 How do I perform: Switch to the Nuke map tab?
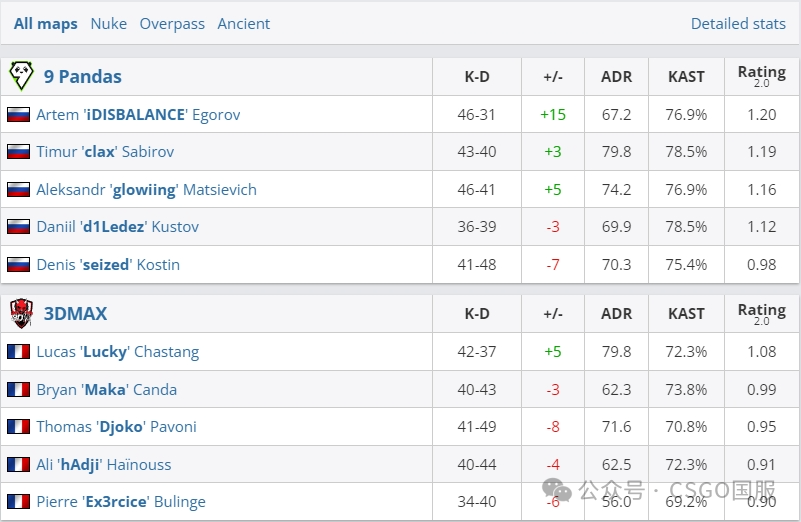tap(108, 24)
